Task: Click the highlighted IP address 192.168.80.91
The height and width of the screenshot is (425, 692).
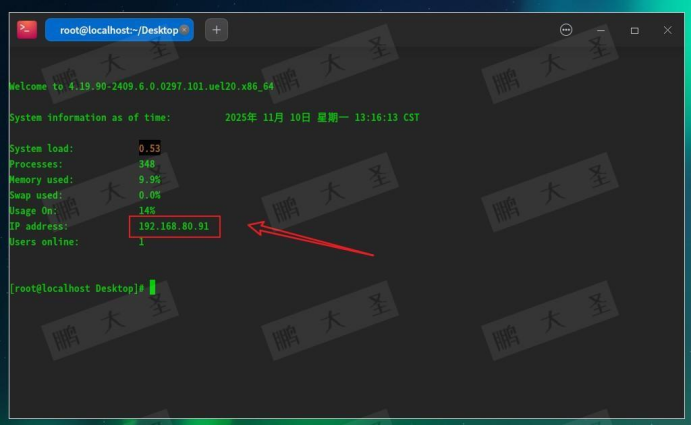Action: pyautogui.click(x=174, y=226)
